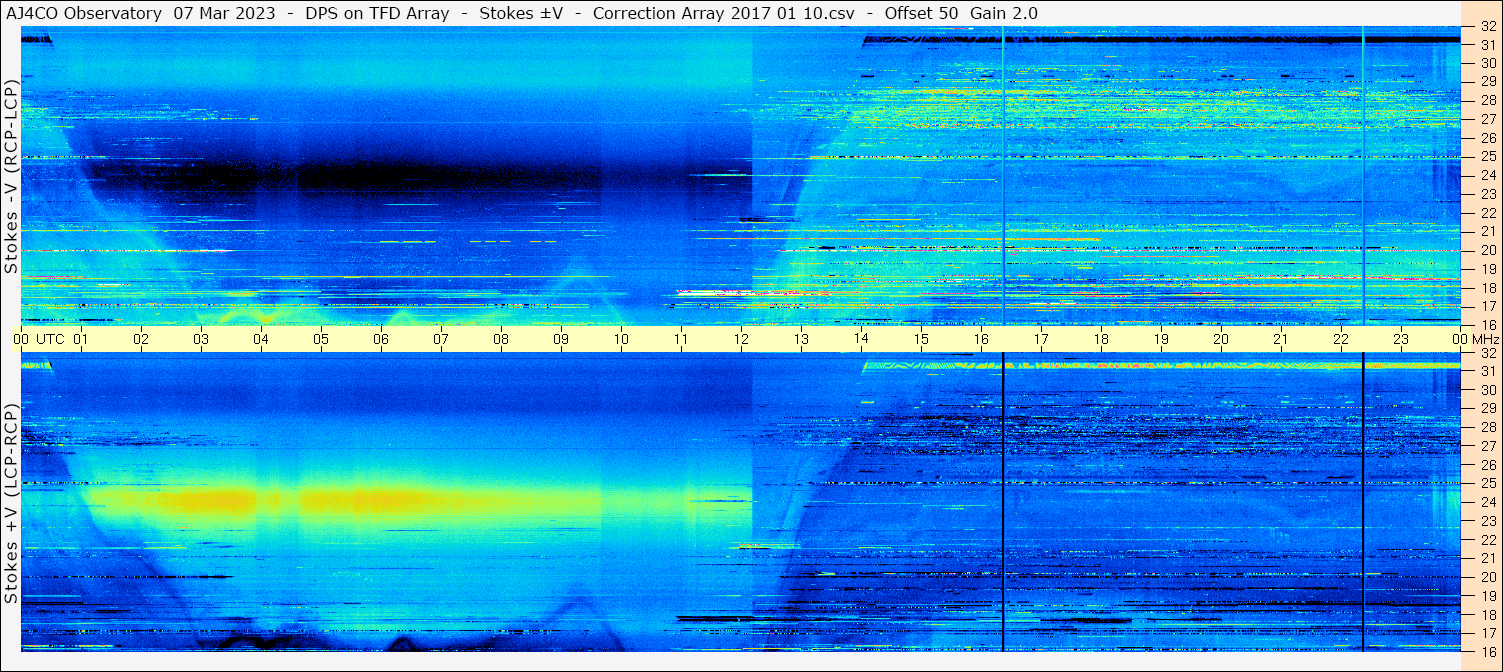Select the 11 hour tick on time axis
Image resolution: width=1503 pixels, height=672 pixels.
681,339
